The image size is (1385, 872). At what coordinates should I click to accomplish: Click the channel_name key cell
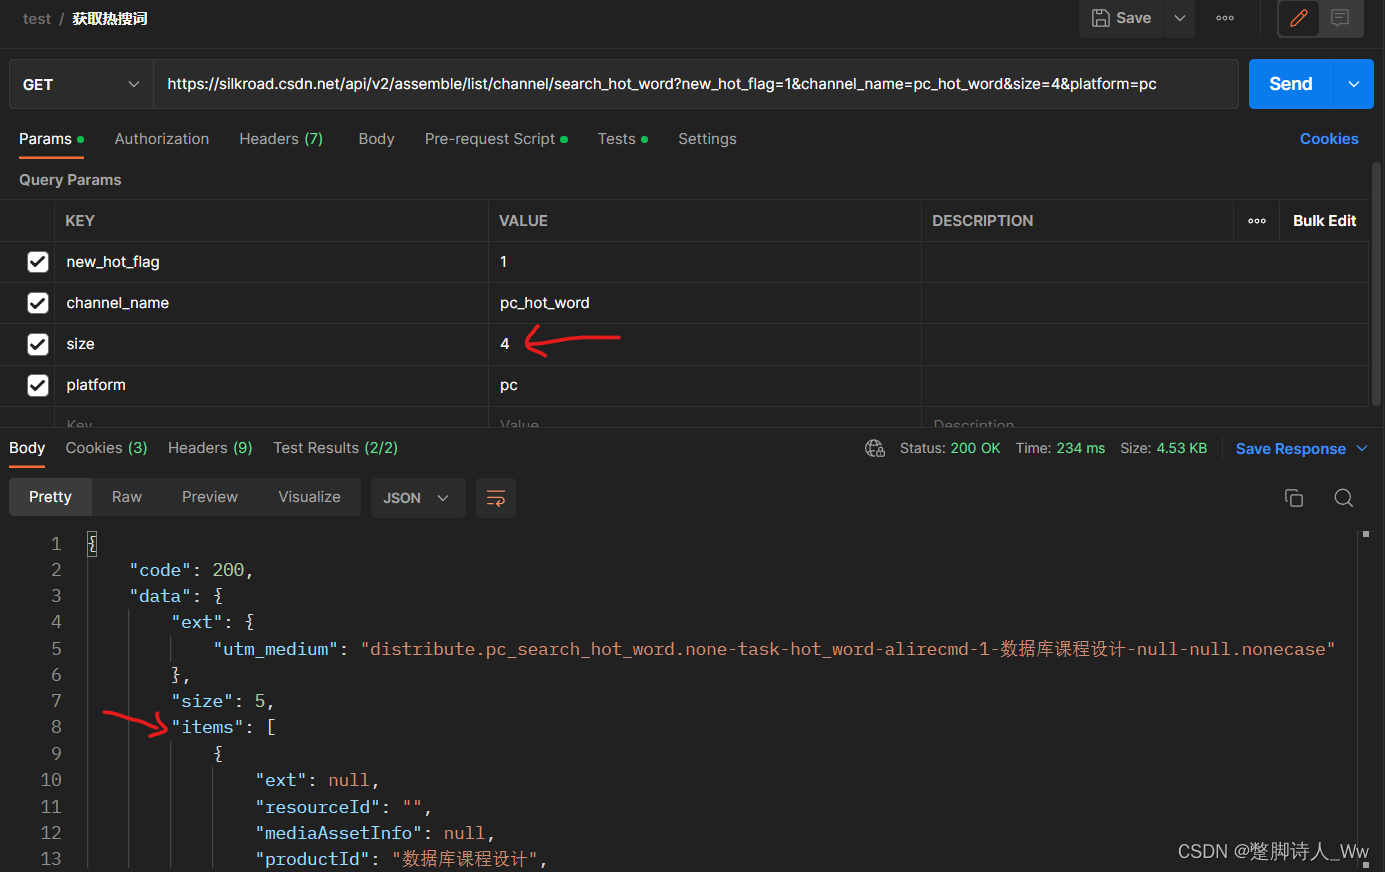pos(271,303)
